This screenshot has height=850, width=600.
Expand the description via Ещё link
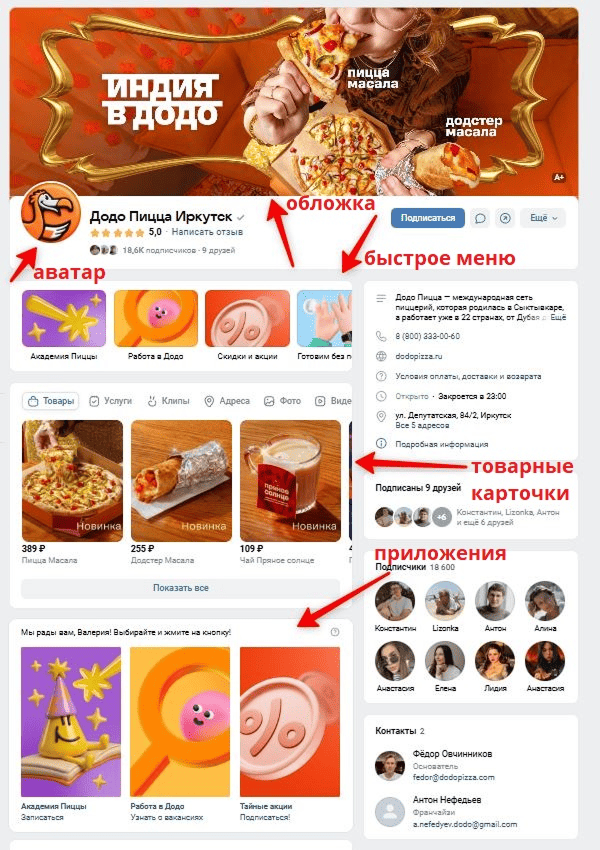pos(558,318)
